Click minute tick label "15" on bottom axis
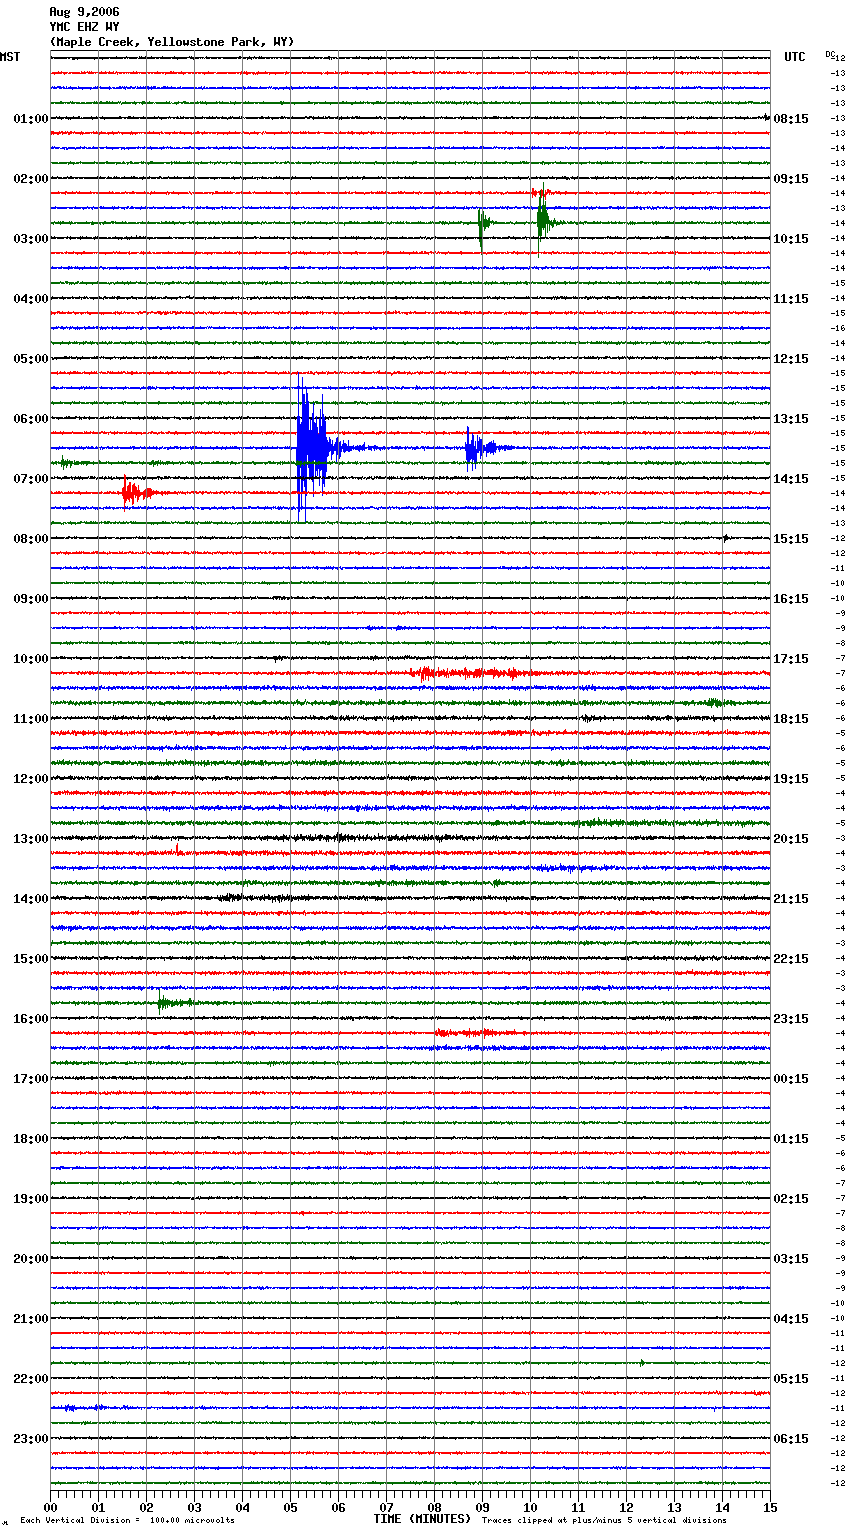The width and height of the screenshot is (850, 1534). (770, 1507)
